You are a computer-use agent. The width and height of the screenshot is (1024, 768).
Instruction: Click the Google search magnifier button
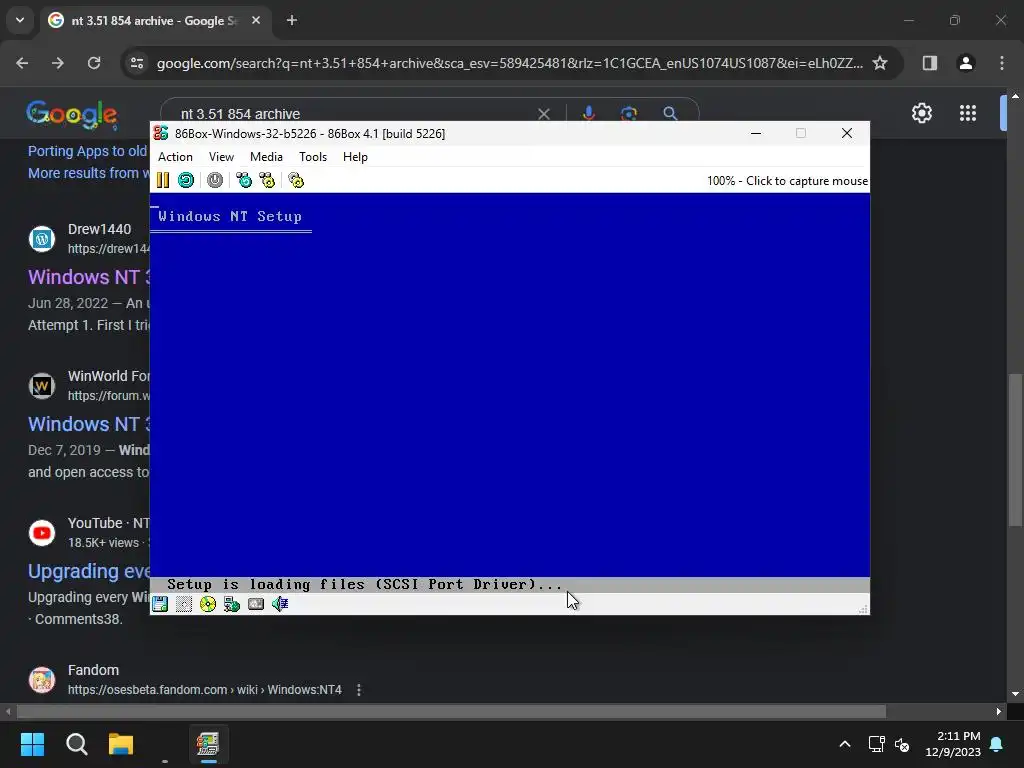670,114
